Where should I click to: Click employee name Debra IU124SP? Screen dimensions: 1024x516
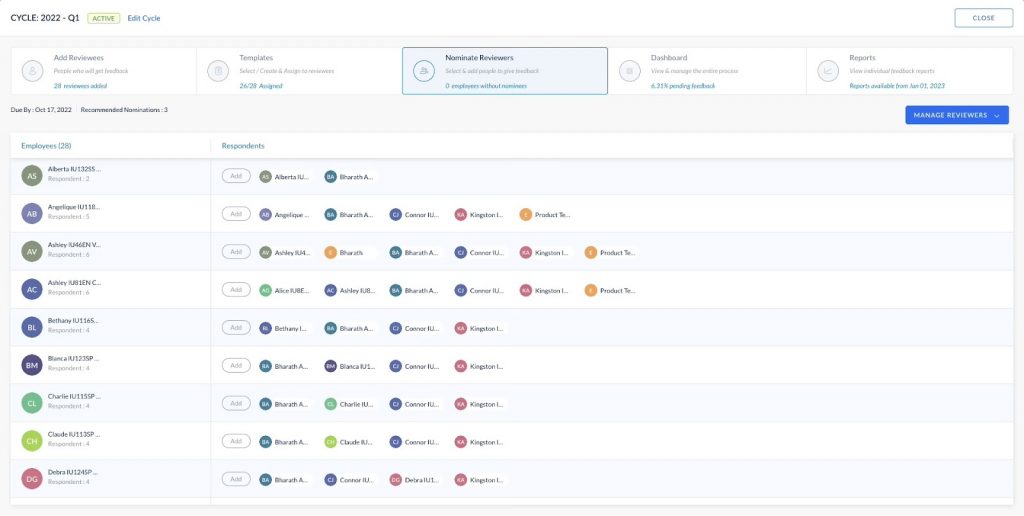point(74,472)
